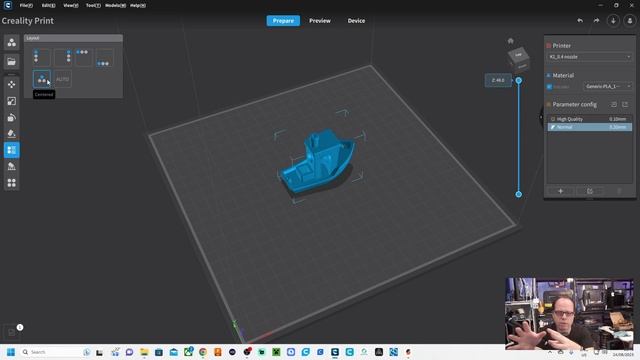
Task: Open the Help menu
Action: 138,5
